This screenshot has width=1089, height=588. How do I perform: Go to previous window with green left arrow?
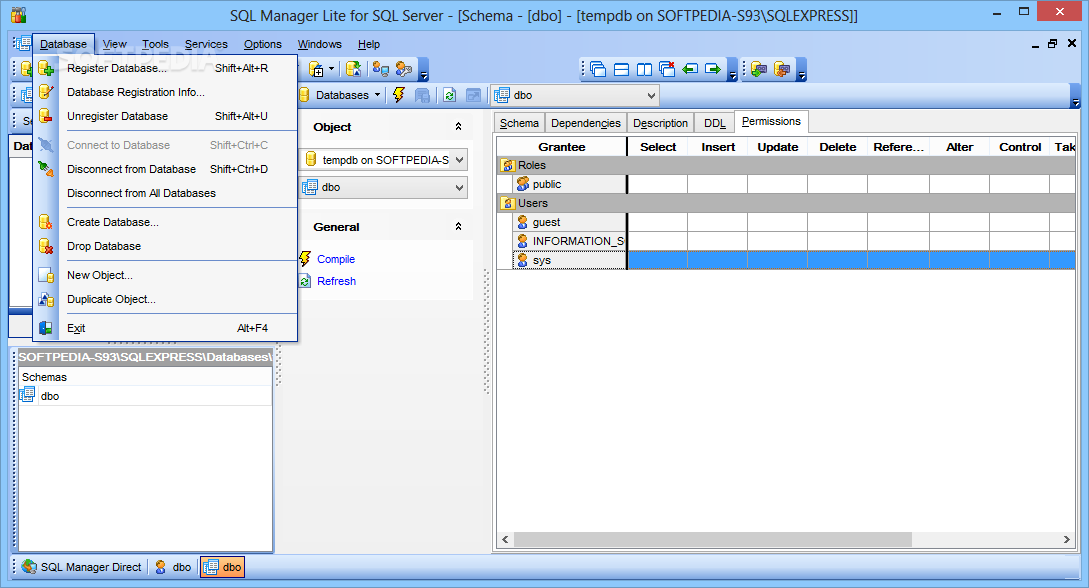coord(690,69)
